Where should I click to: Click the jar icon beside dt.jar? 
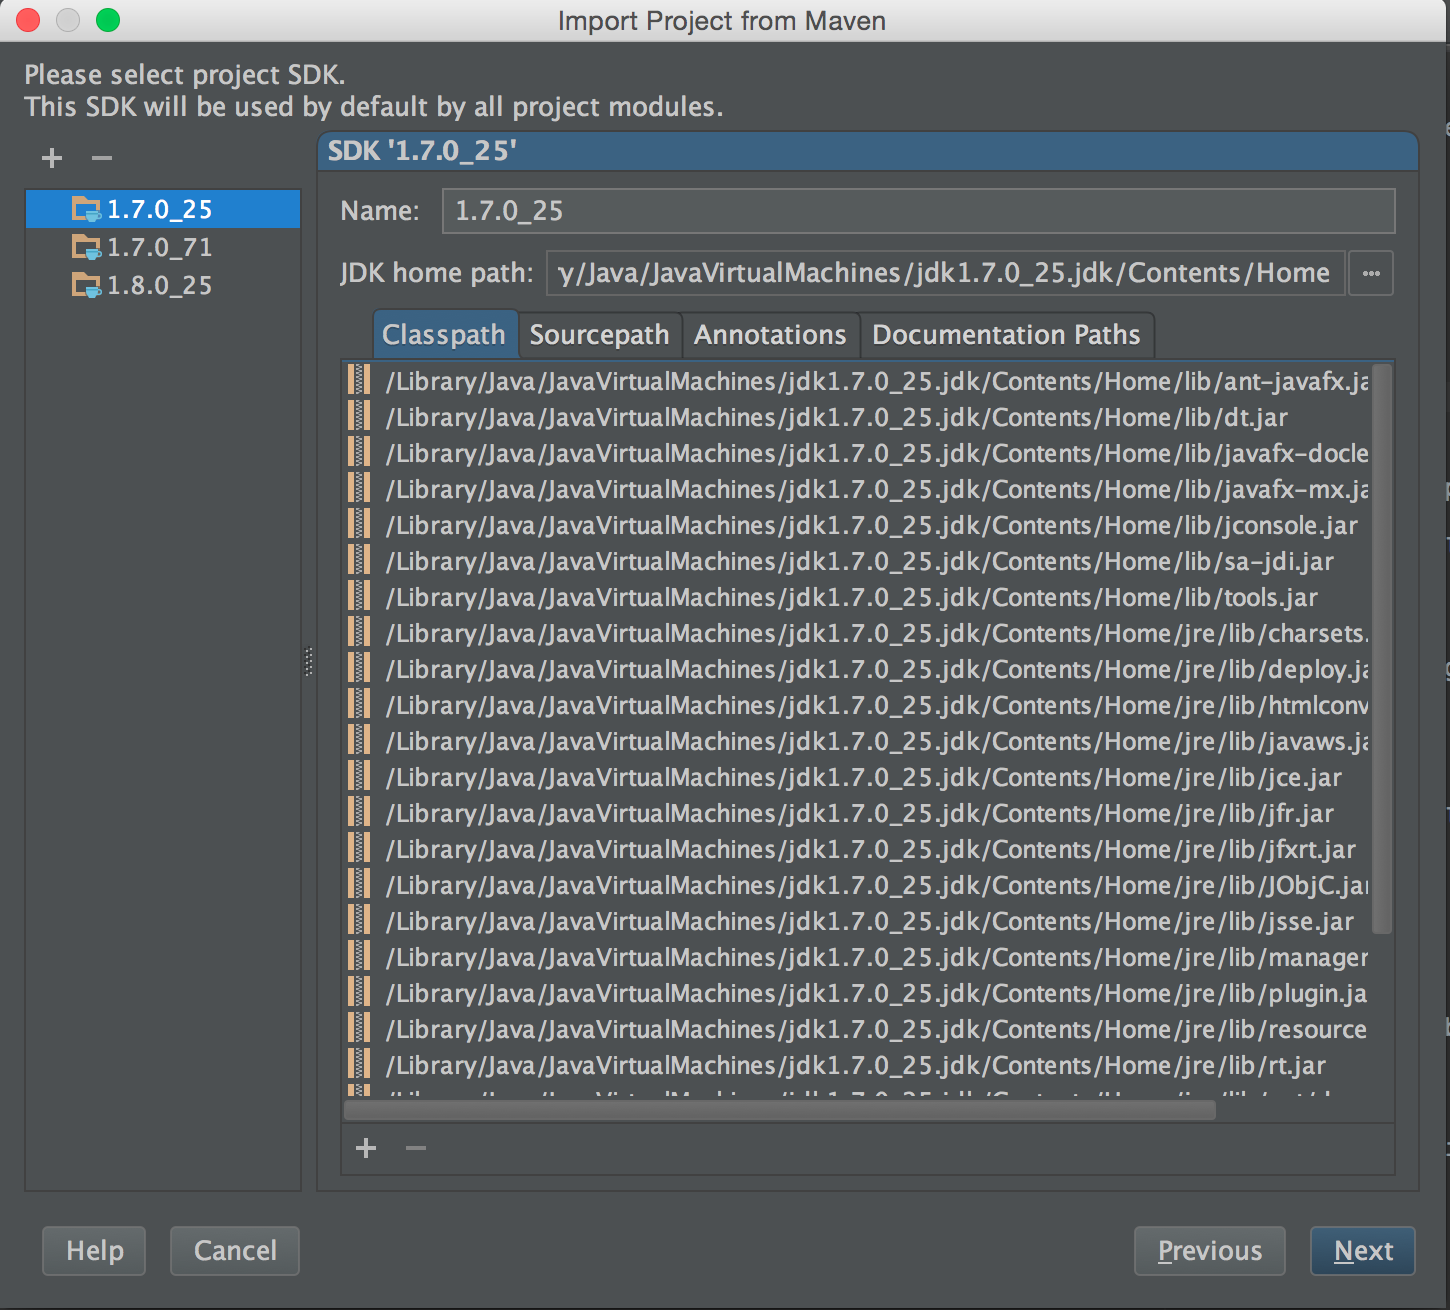[x=357, y=417]
